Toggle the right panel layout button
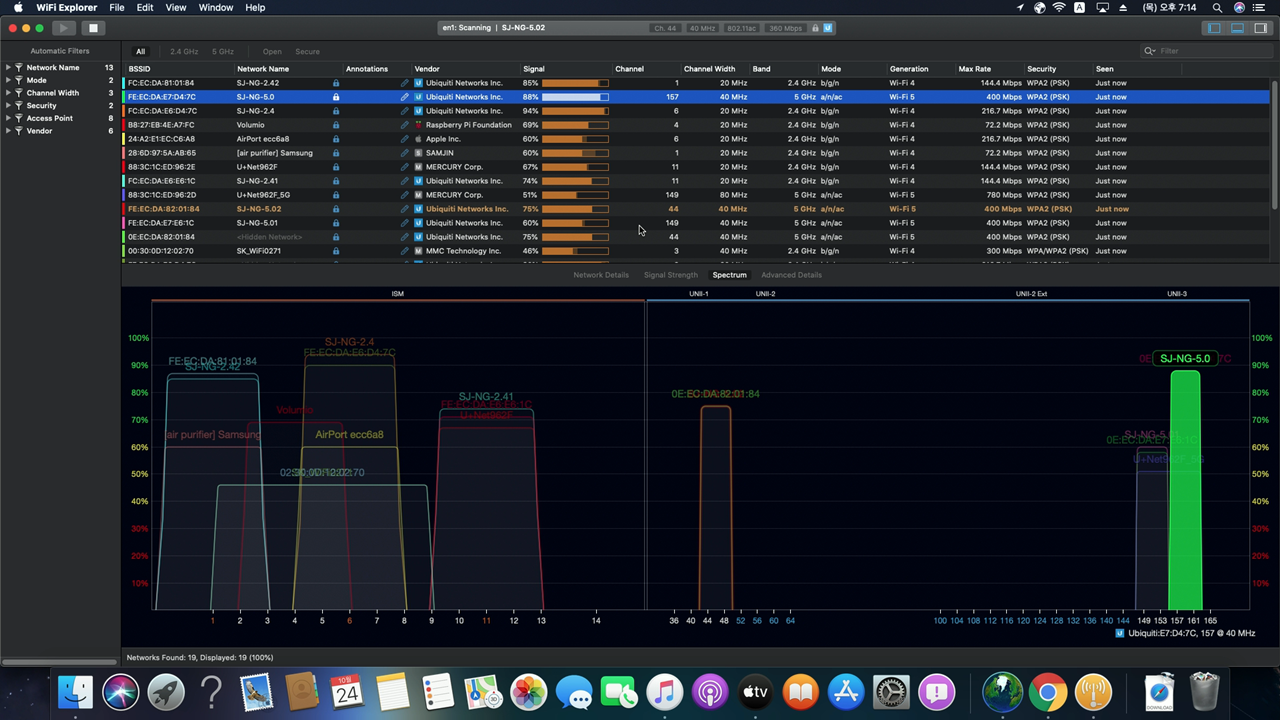Viewport: 1280px width, 720px height. tap(1260, 28)
